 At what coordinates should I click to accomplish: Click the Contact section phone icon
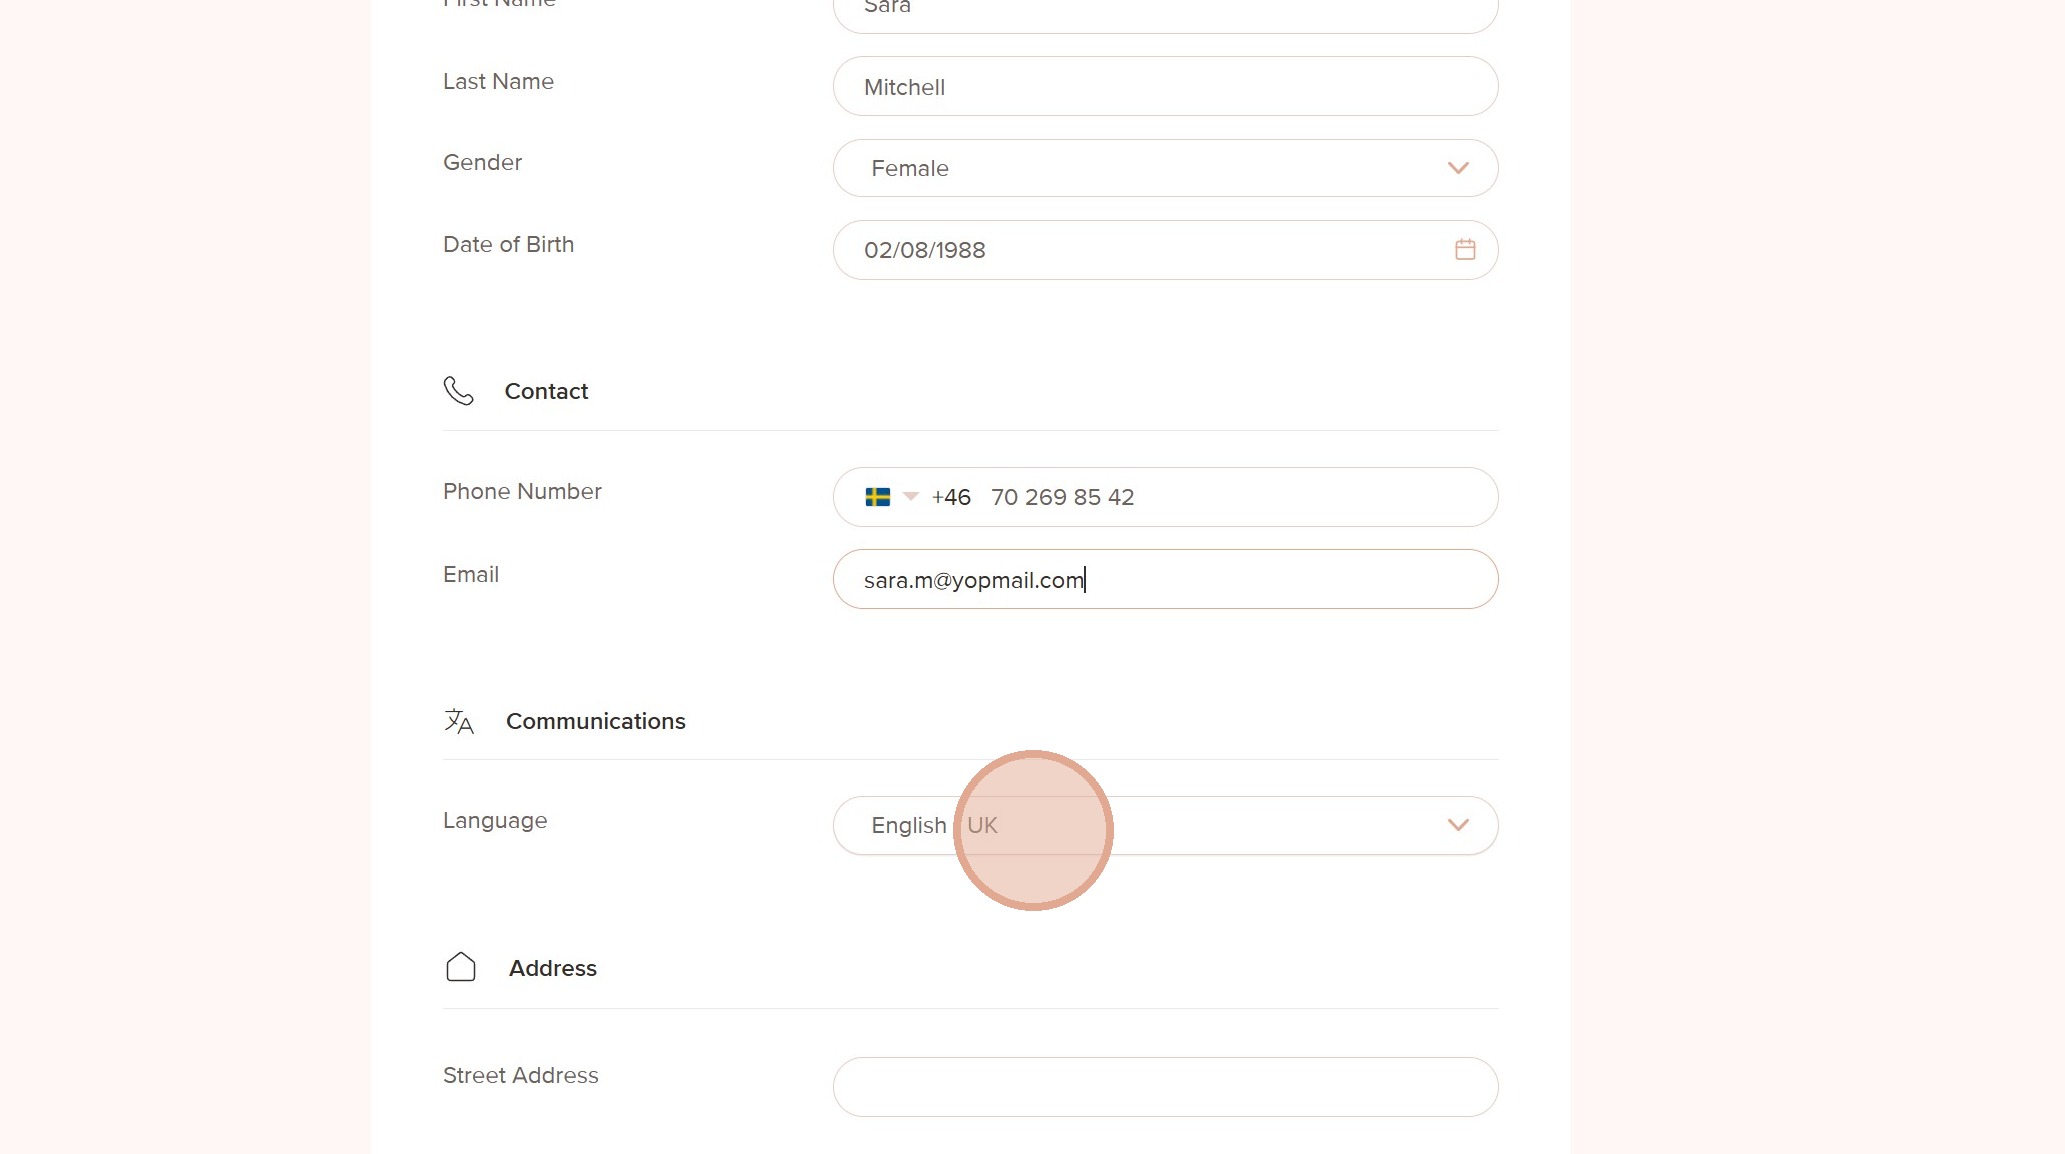coord(458,391)
